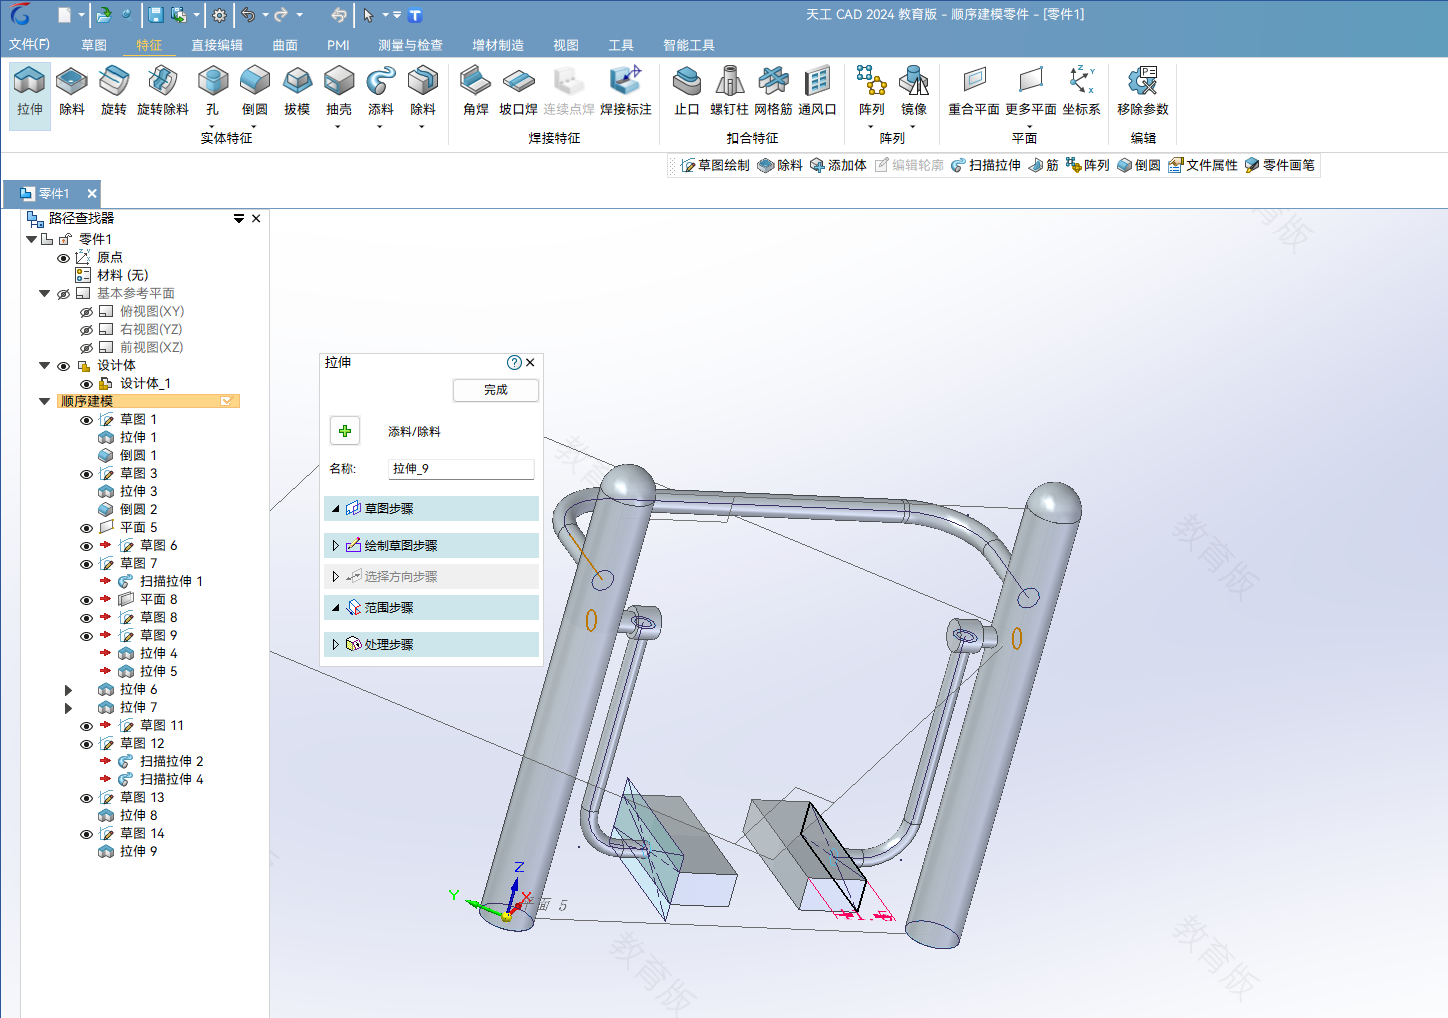Click the 倒圆 fillet tool in ribbon
This screenshot has height=1018, width=1448.
coord(255,91)
